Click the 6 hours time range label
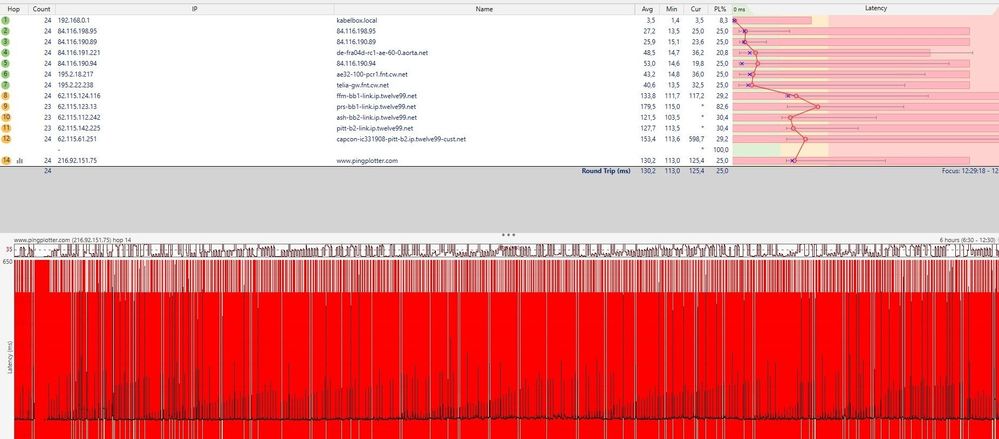The image size is (999, 439). pos(967,240)
